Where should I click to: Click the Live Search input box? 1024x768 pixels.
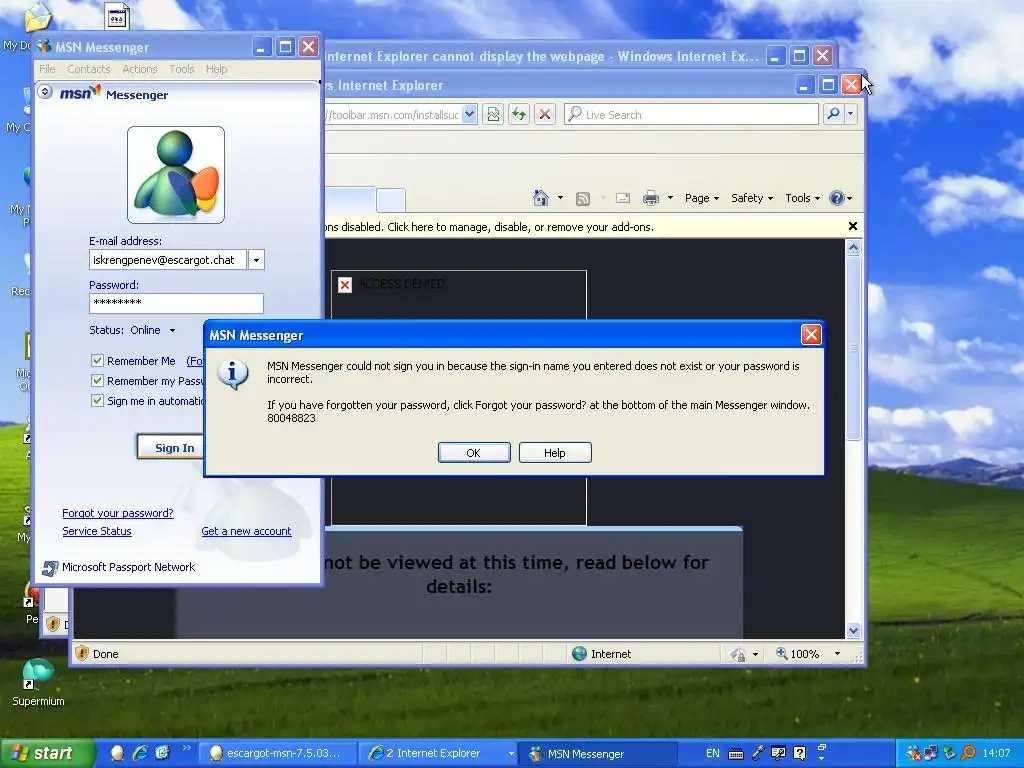[x=691, y=114]
